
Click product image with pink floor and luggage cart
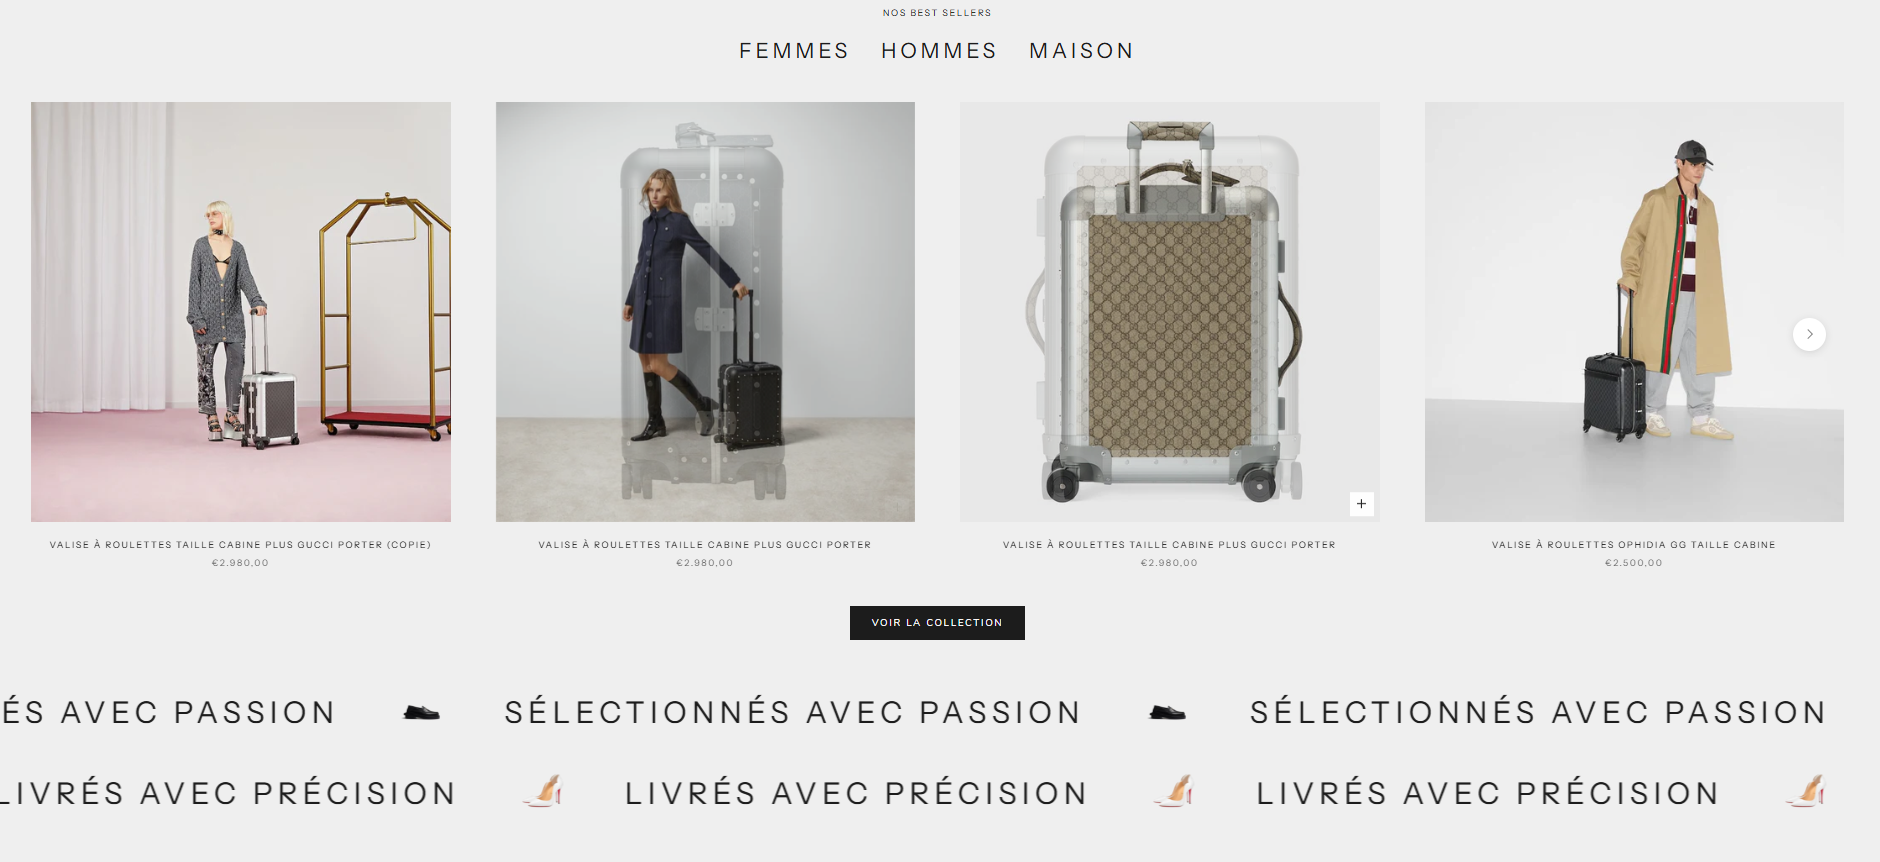click(241, 312)
